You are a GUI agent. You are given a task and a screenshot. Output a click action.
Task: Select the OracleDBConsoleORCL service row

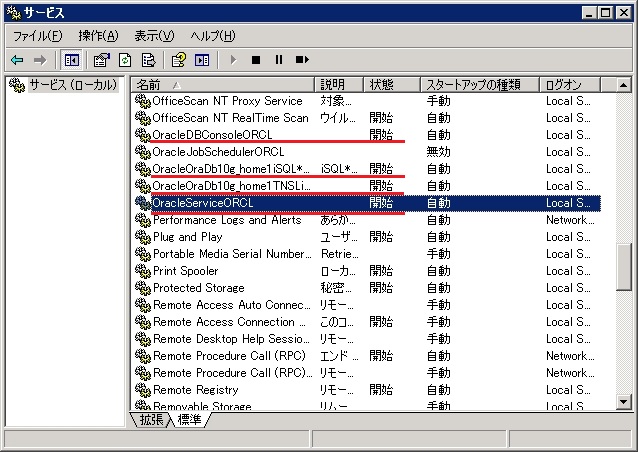[211, 135]
